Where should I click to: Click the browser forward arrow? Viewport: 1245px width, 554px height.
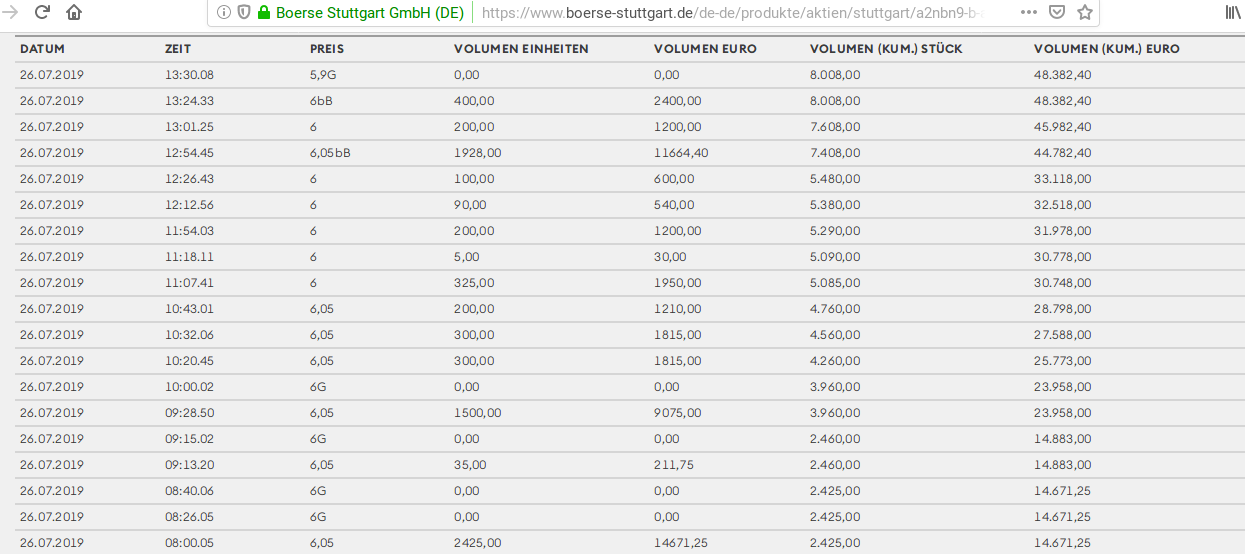10,13
